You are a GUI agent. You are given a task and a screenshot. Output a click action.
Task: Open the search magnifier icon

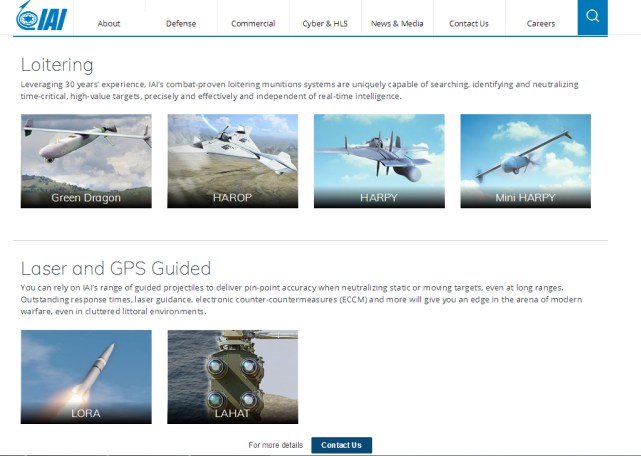[x=592, y=17]
